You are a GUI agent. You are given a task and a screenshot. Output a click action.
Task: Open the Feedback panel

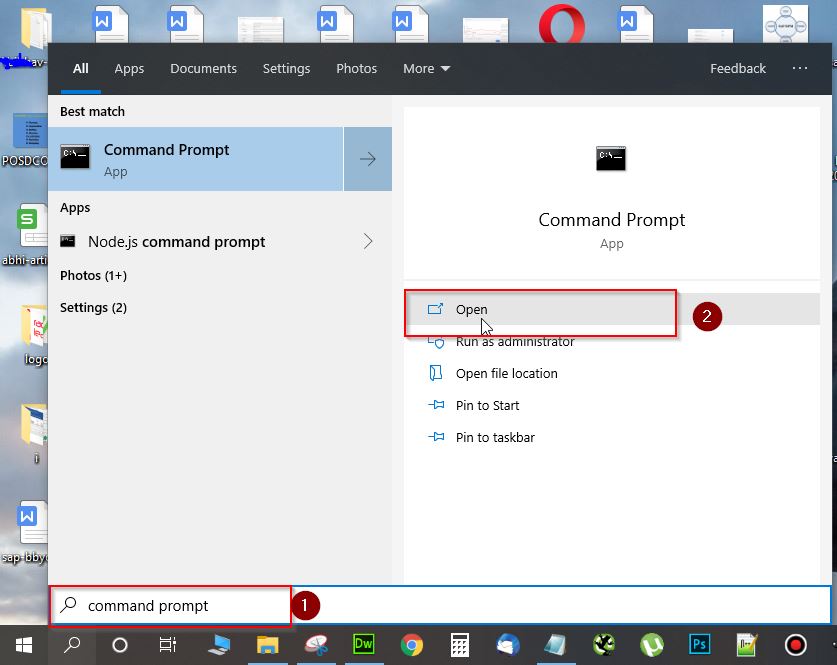coord(737,68)
